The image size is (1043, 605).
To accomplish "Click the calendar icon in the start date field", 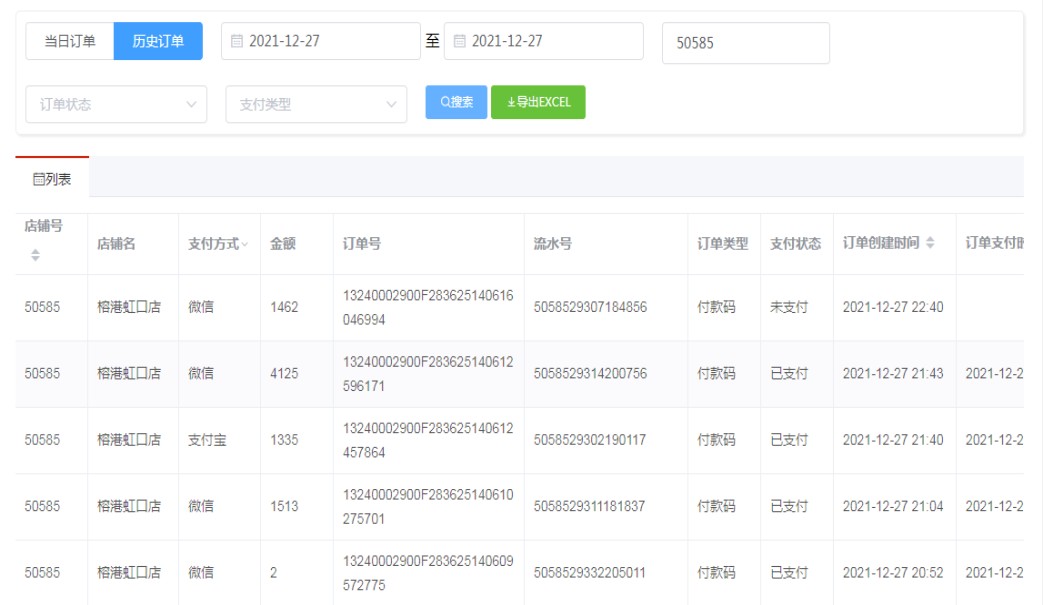I will click(237, 42).
